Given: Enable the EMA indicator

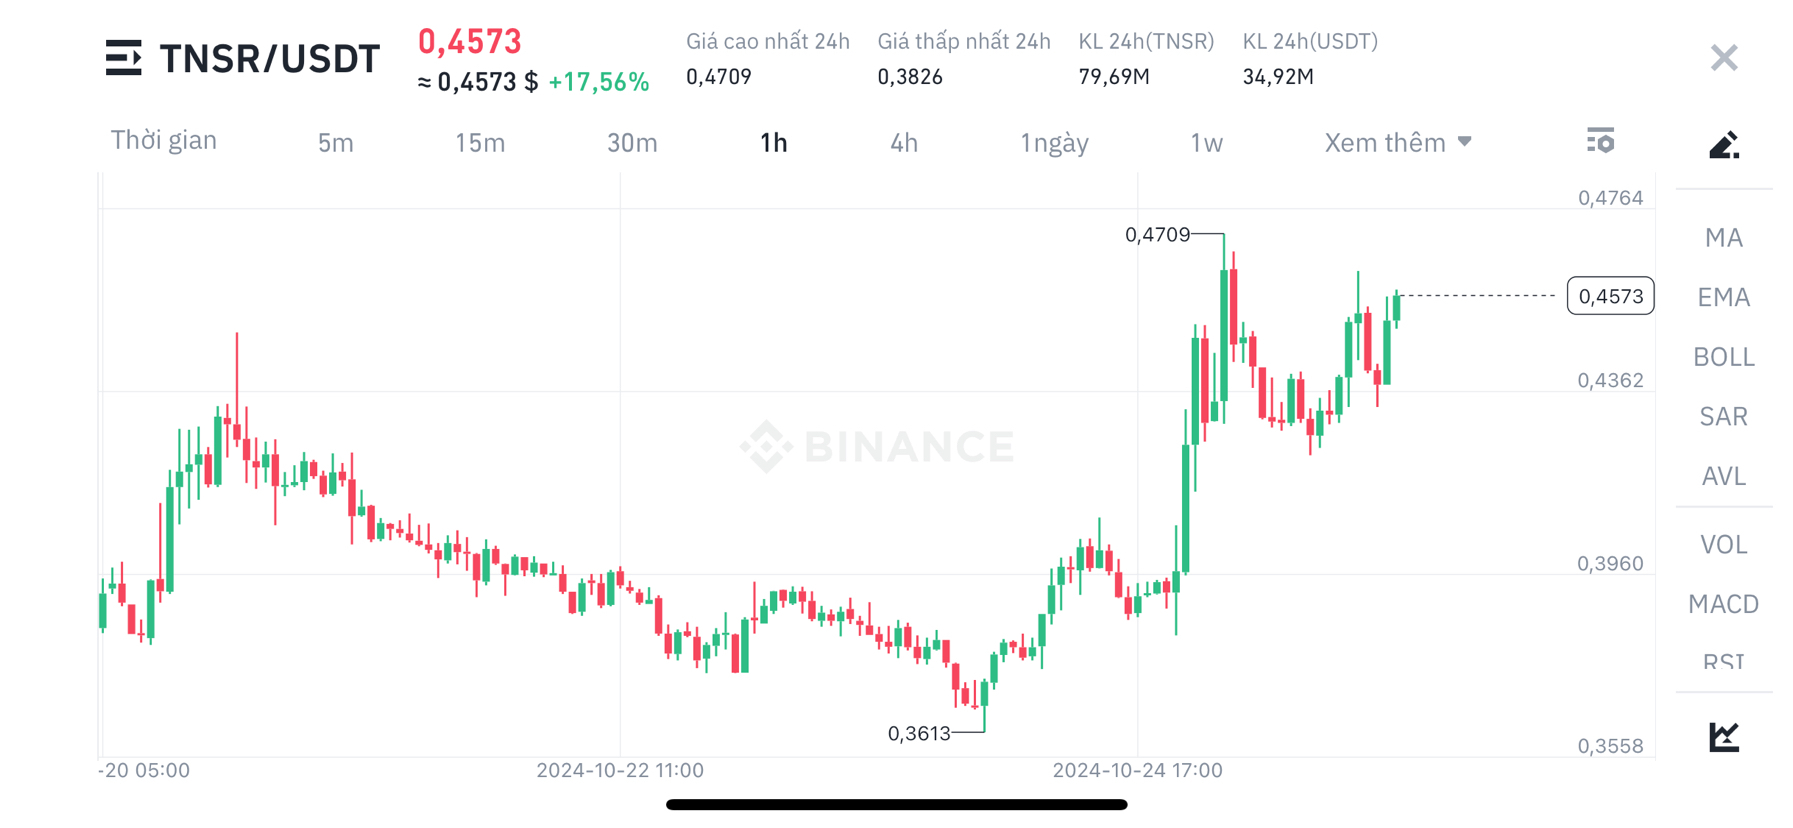Looking at the screenshot, I should tap(1722, 296).
